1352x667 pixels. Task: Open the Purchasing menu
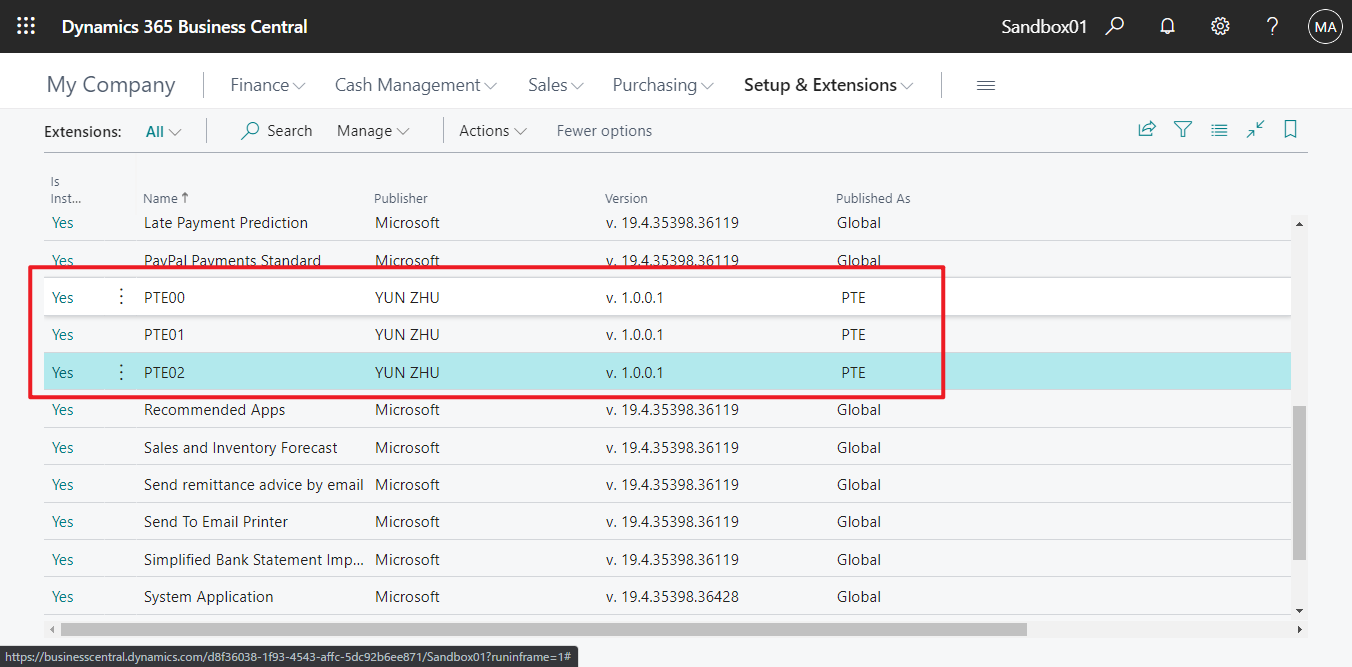662,84
